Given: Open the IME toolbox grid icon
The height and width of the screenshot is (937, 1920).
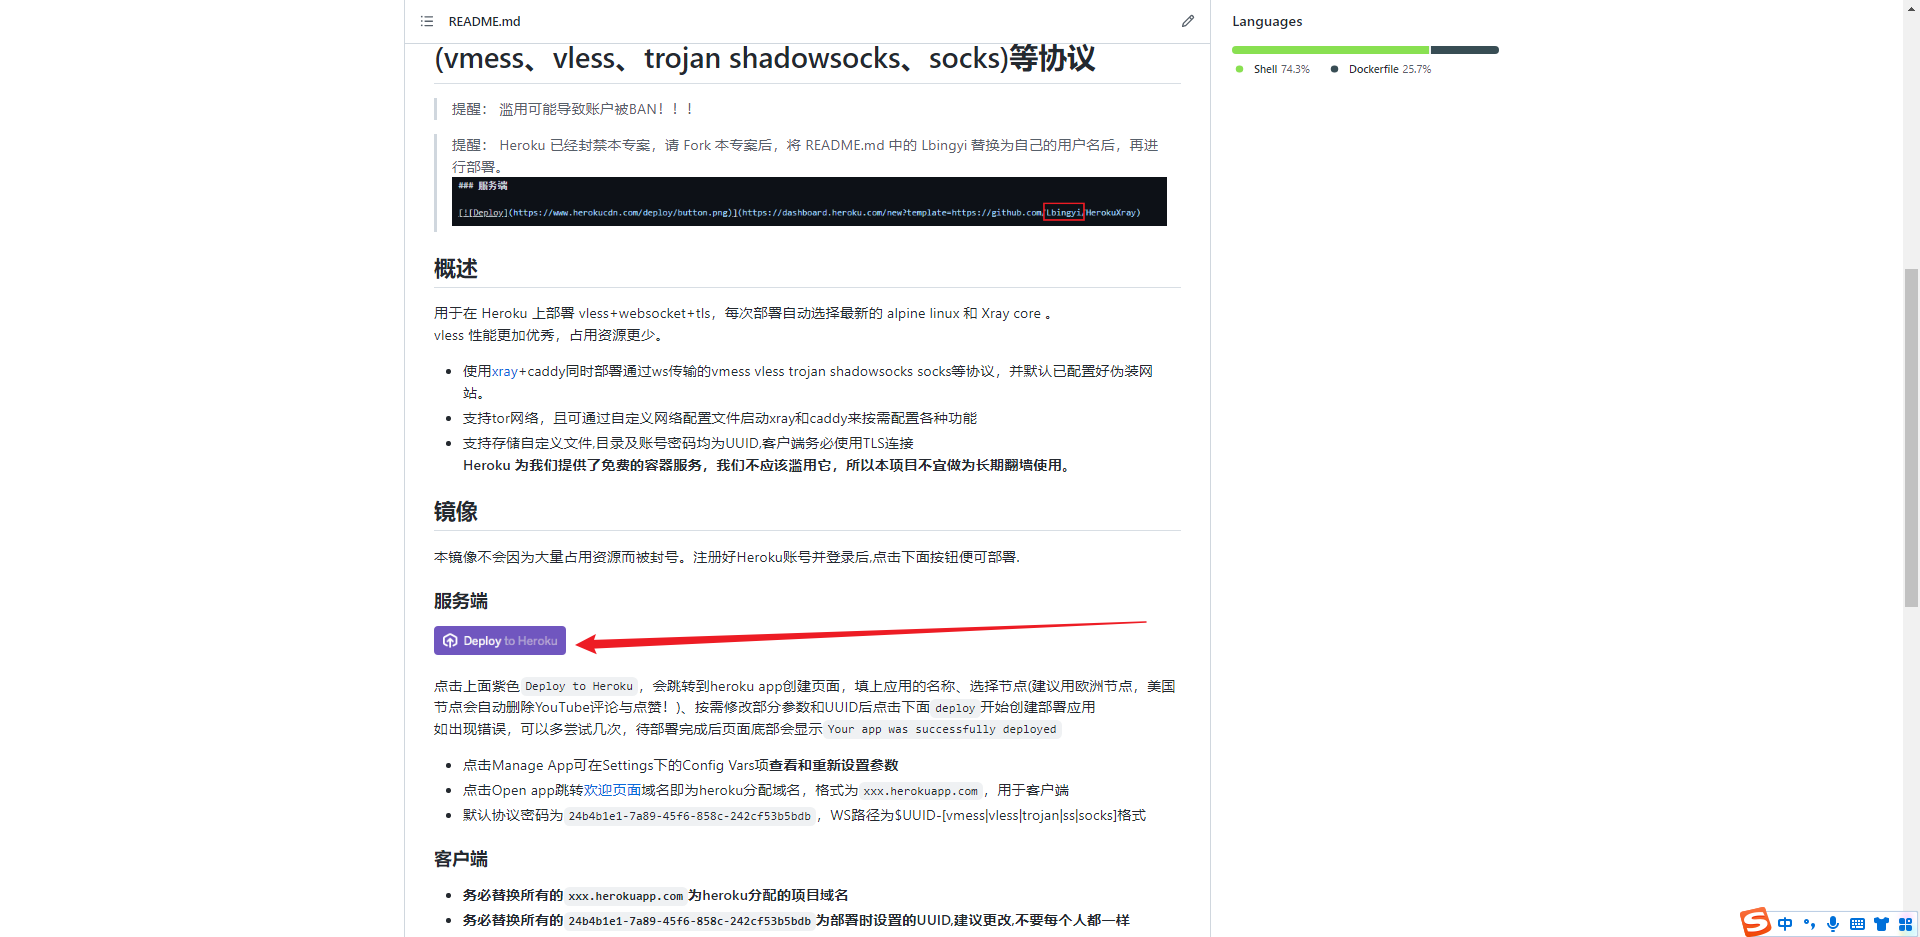Looking at the screenshot, I should [1905, 924].
